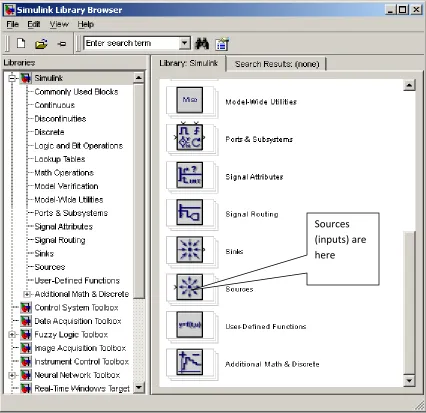Viewport: 426px width, 413px height.
Task: Click the binoculars search icon
Action: coord(202,44)
